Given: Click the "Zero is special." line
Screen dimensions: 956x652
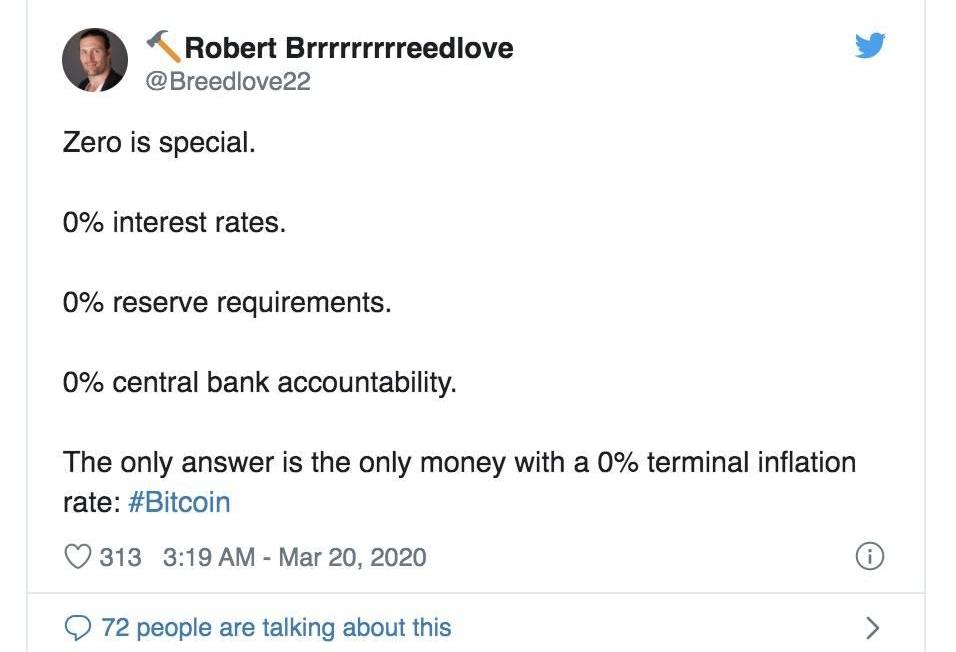Looking at the screenshot, I should coord(159,142).
